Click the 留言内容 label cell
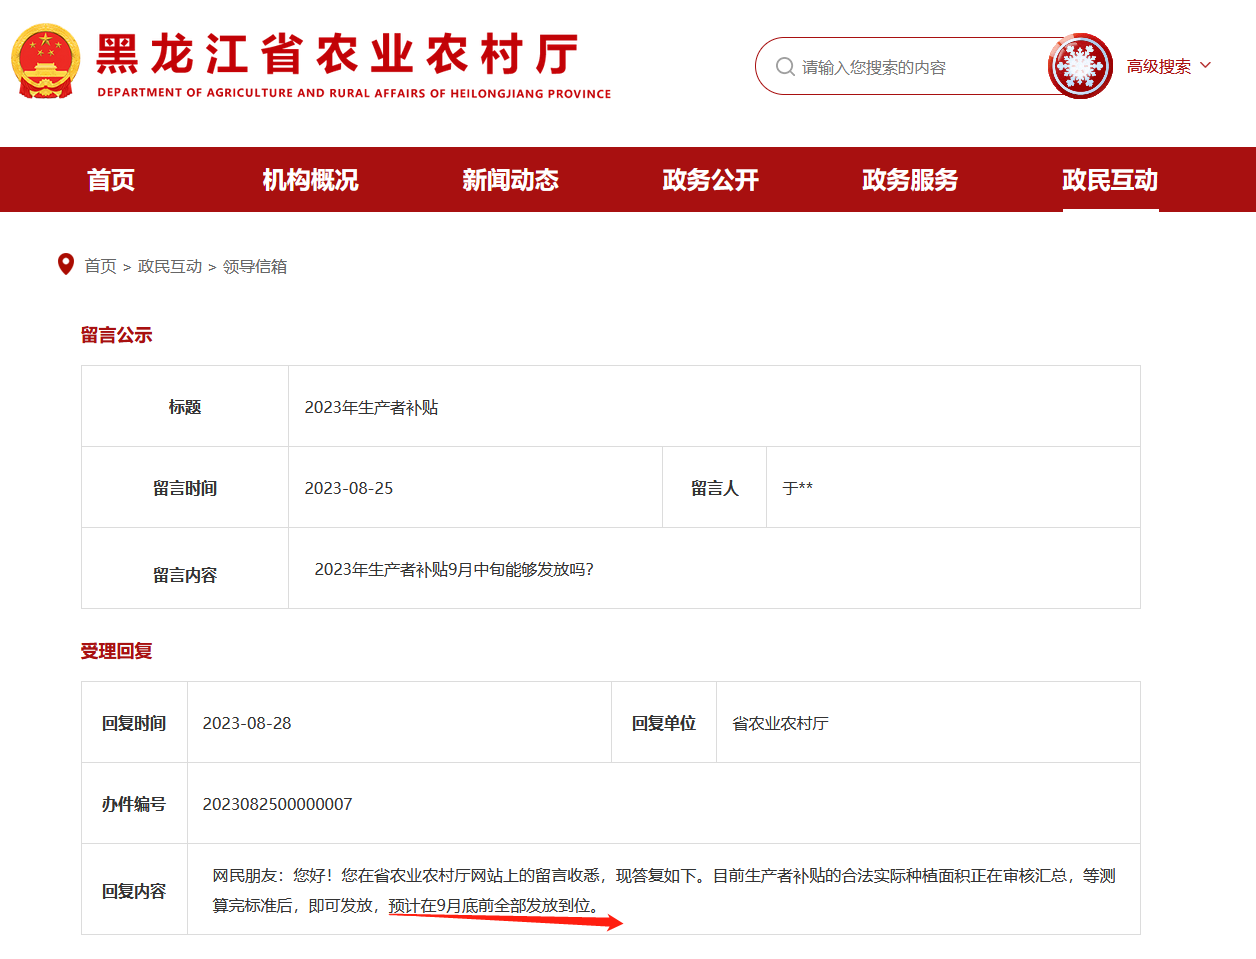Screen dimensions: 1256x959 coord(185,569)
